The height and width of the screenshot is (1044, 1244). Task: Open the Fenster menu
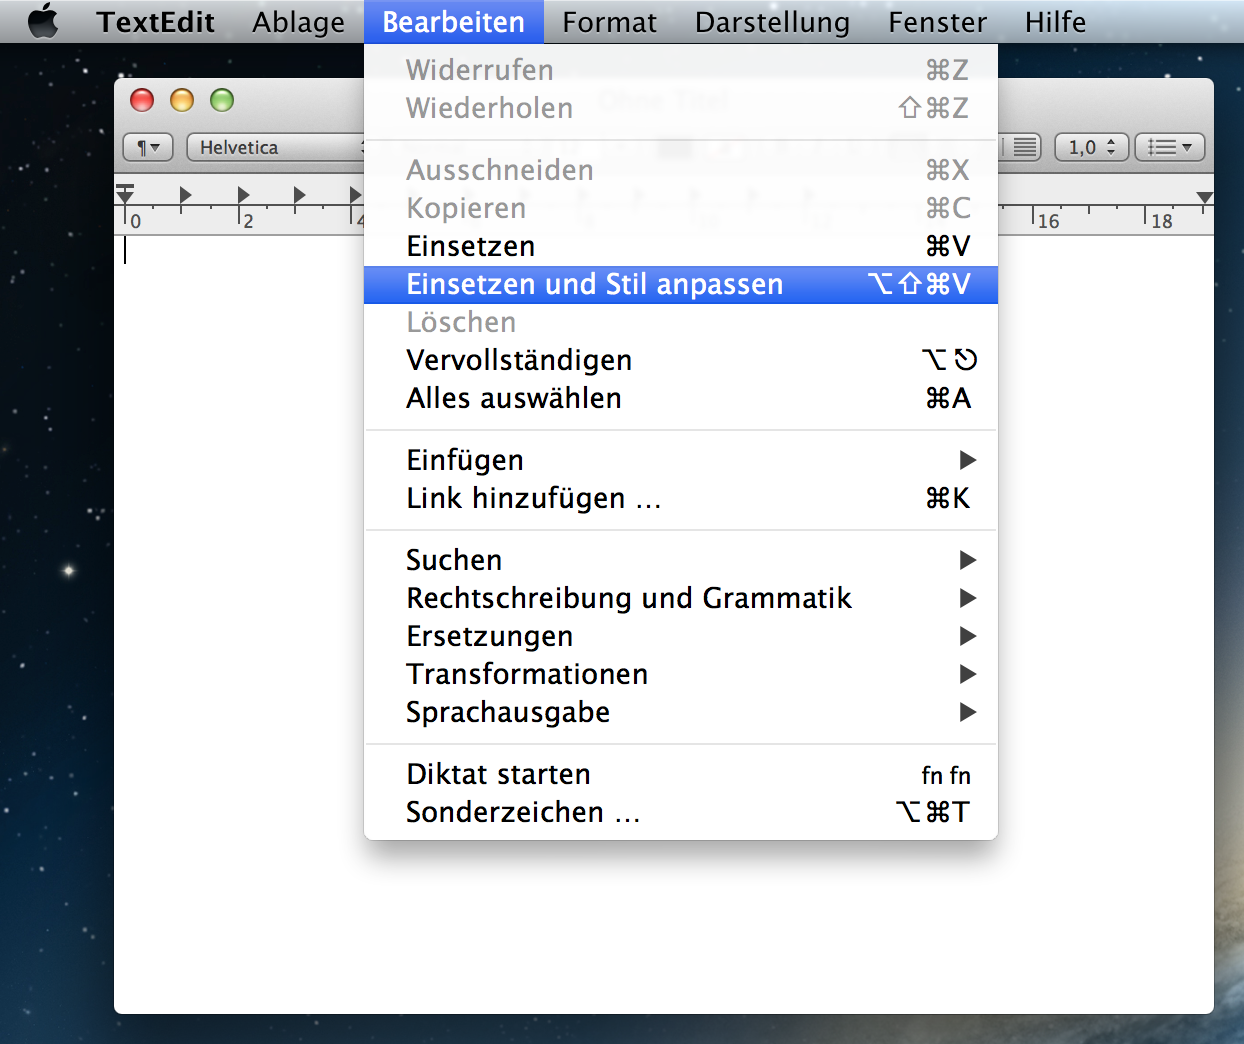(x=937, y=21)
